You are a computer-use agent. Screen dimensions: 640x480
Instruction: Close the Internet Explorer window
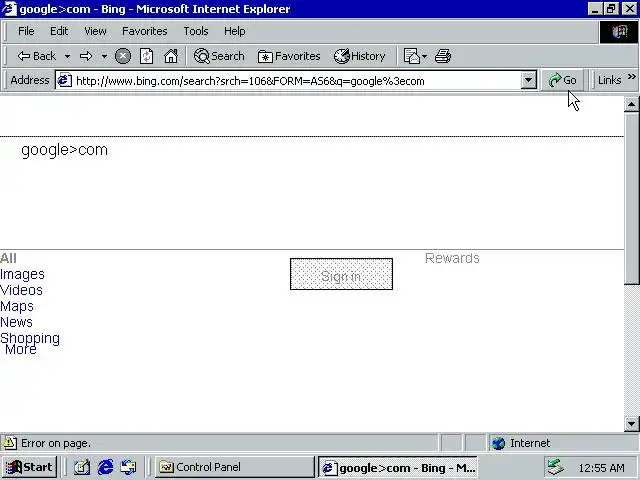pos(630,9)
